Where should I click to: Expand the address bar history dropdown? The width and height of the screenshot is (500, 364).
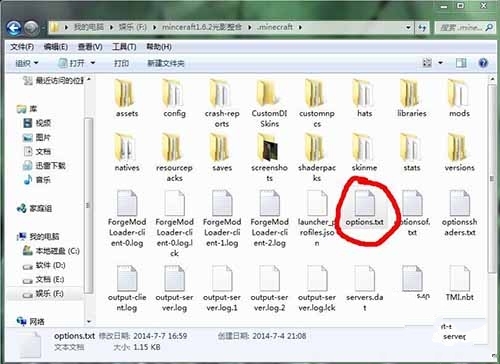tap(408, 28)
